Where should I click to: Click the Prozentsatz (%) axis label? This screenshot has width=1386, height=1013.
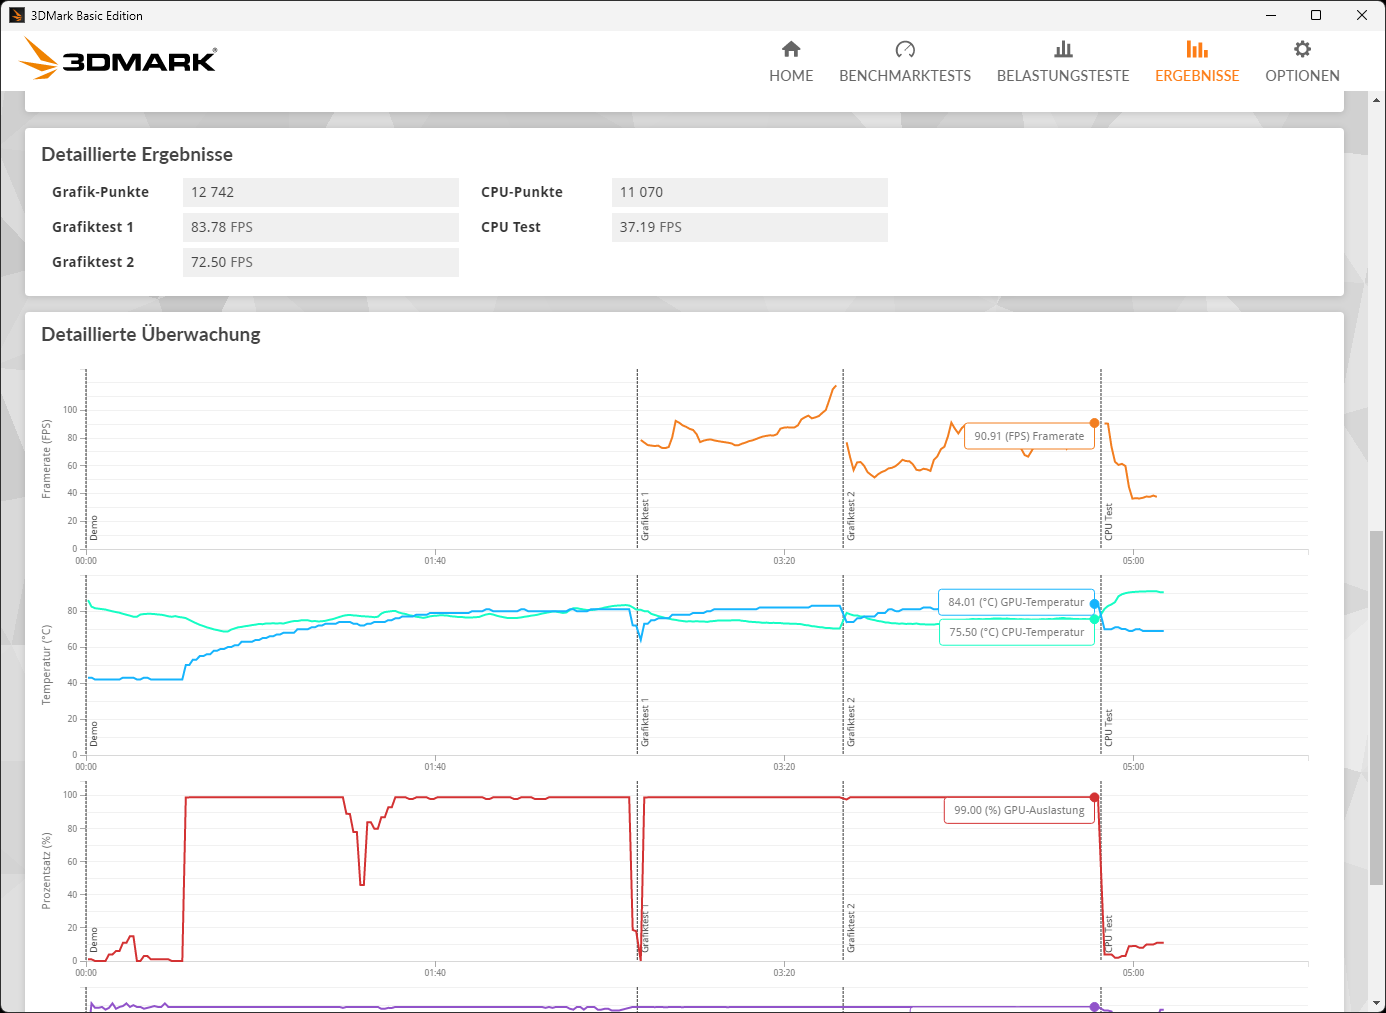click(x=46, y=871)
